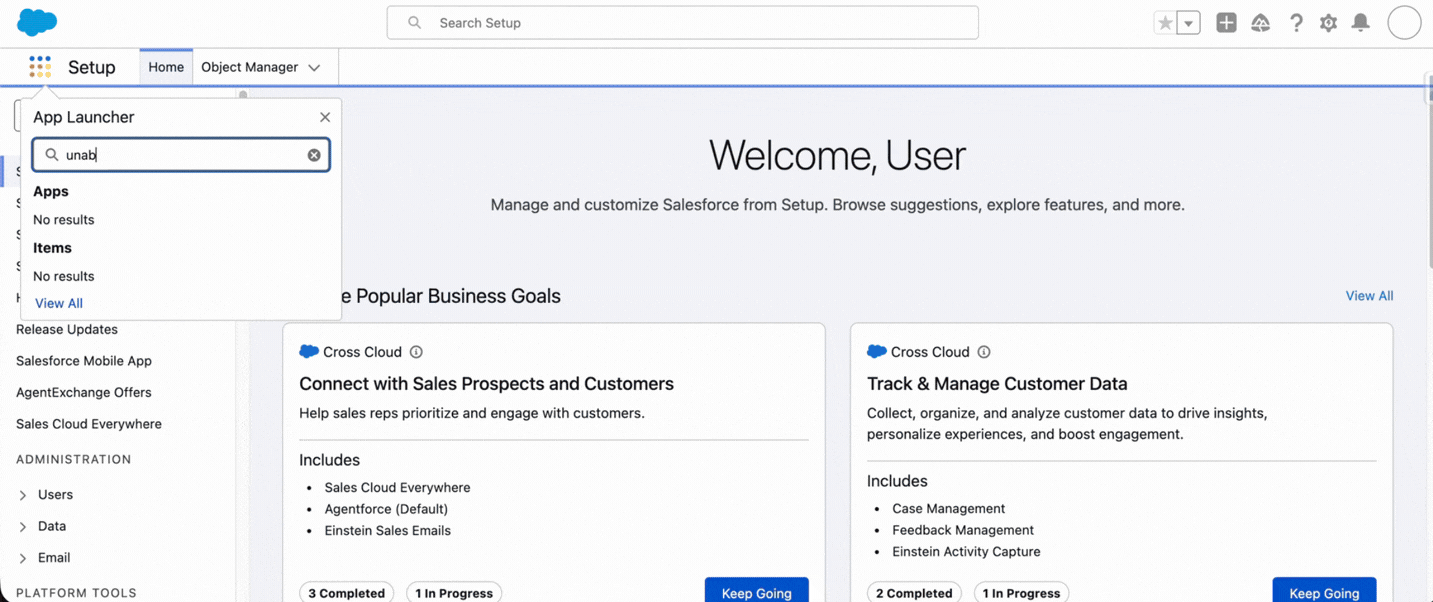The height and width of the screenshot is (602, 1433).
Task: Click the 3 Completed badge
Action: point(347,592)
